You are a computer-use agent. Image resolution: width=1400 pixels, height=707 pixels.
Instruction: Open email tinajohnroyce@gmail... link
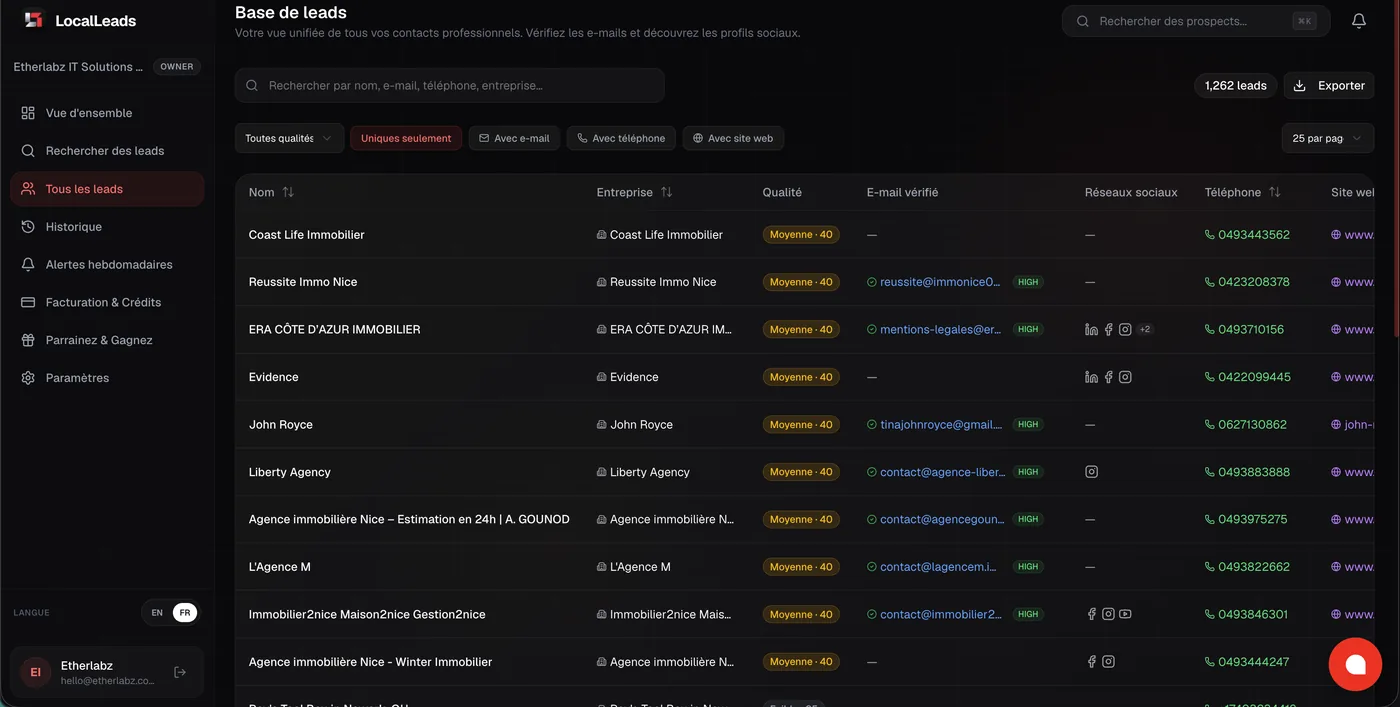coord(941,424)
